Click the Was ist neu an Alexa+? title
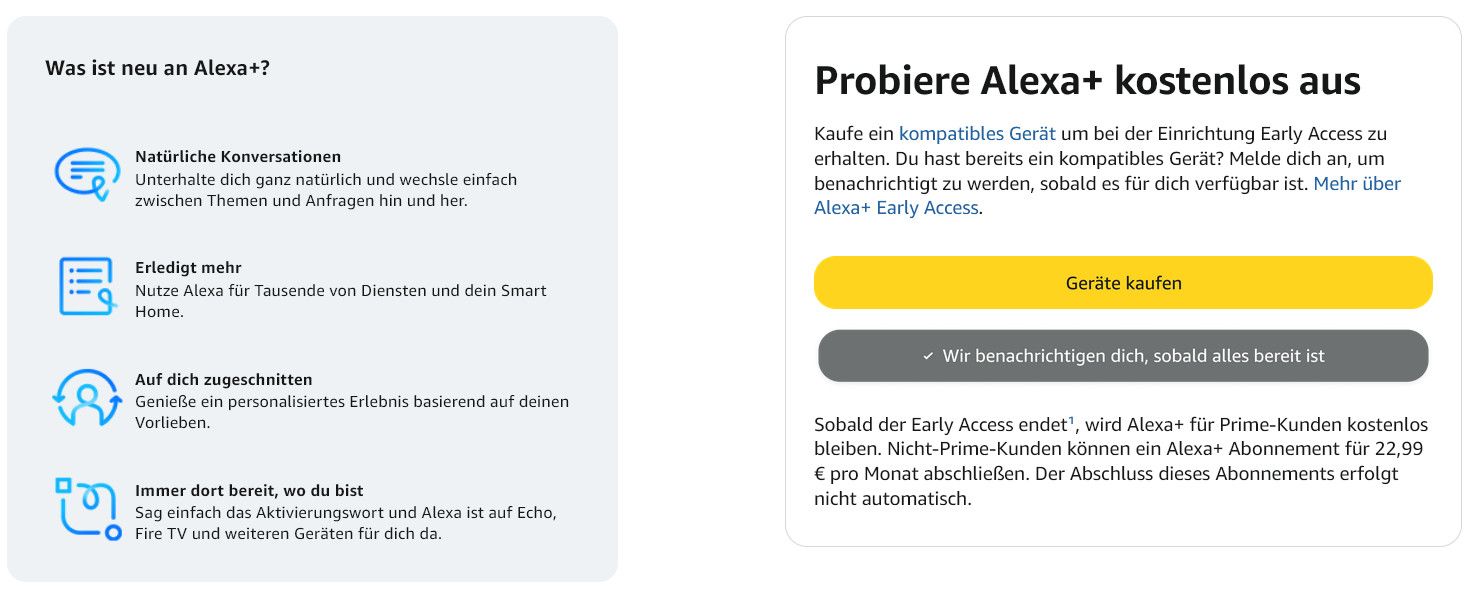This screenshot has height=589, width=1476. point(157,68)
